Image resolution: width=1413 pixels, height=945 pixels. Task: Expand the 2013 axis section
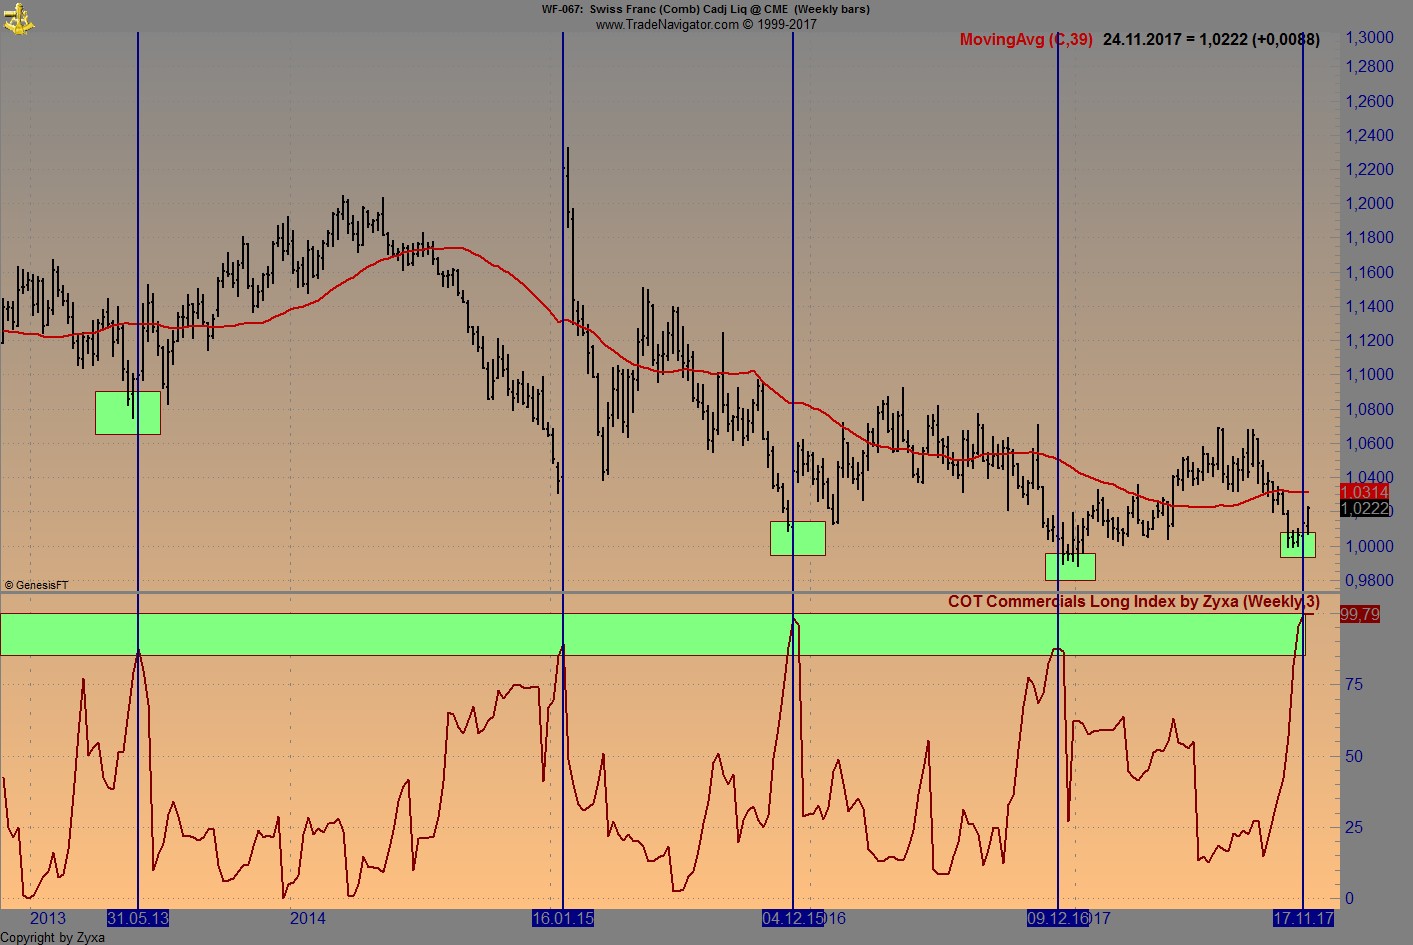click(47, 917)
